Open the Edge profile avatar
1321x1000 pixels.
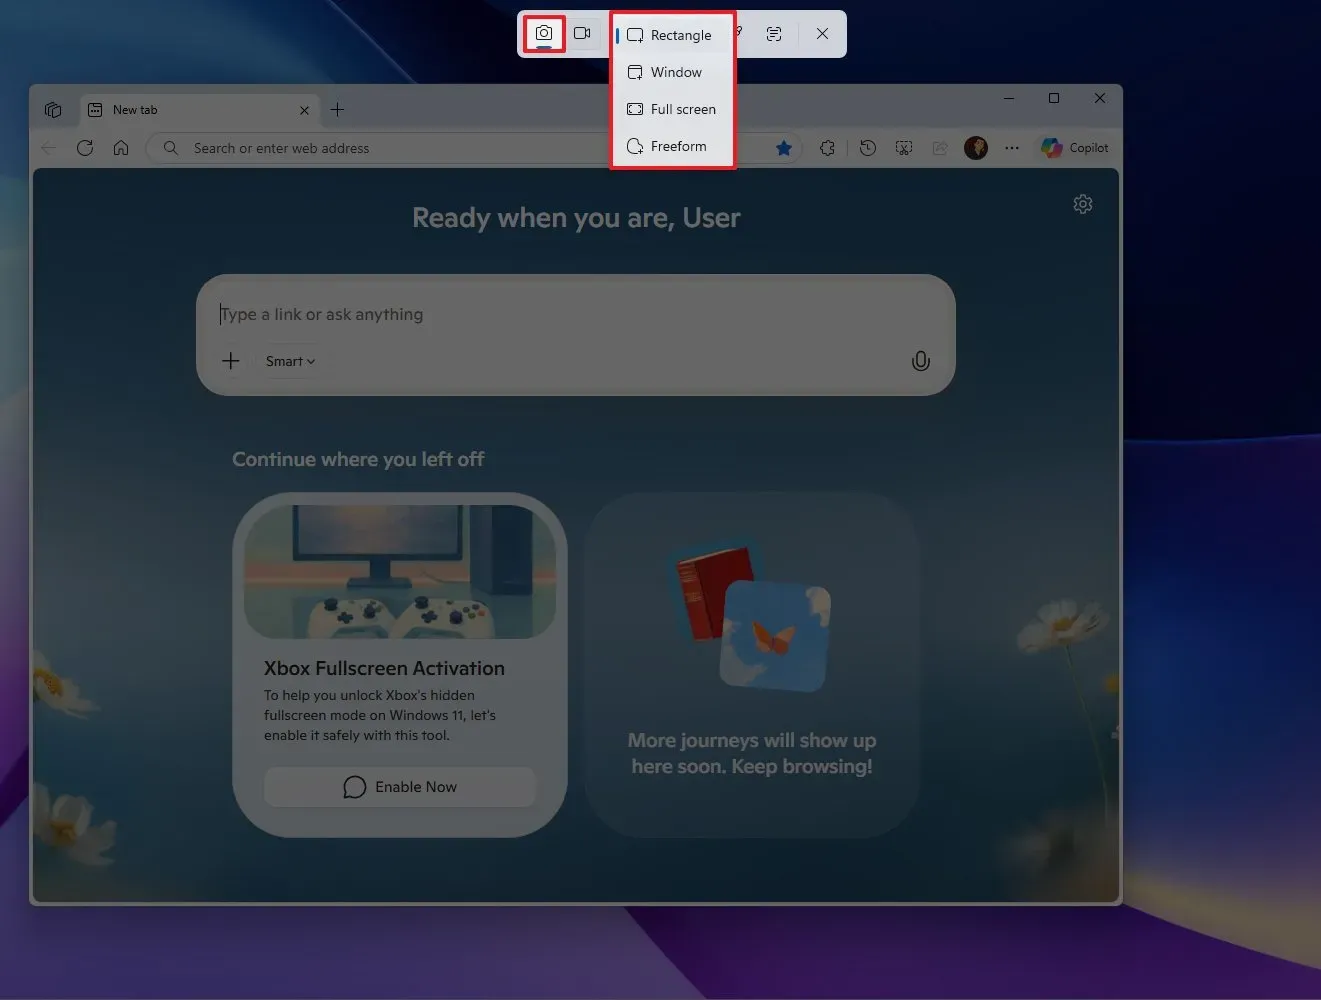975,147
